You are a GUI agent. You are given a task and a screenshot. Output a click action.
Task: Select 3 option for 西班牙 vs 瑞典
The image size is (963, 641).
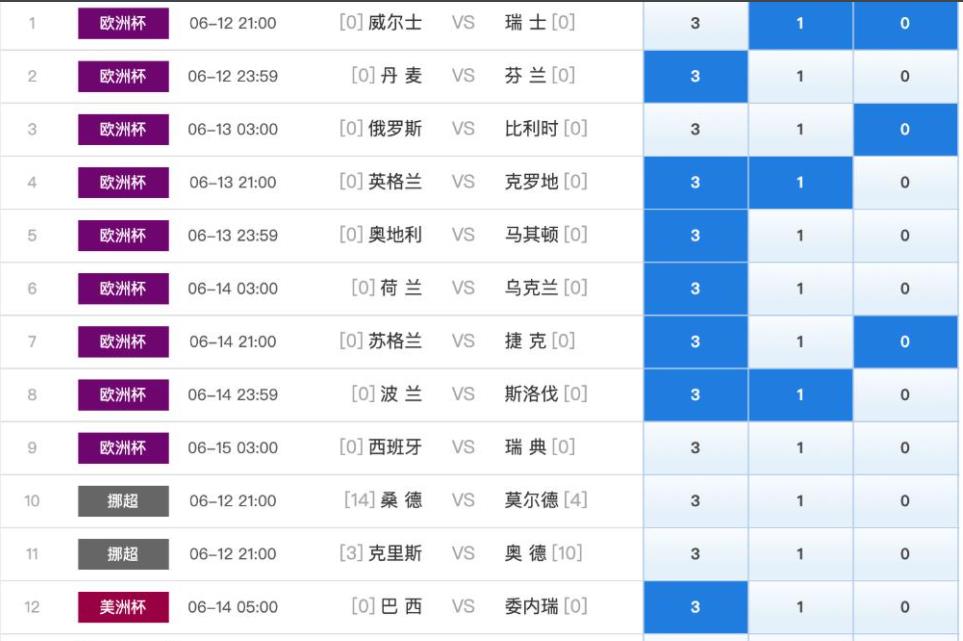click(x=695, y=448)
